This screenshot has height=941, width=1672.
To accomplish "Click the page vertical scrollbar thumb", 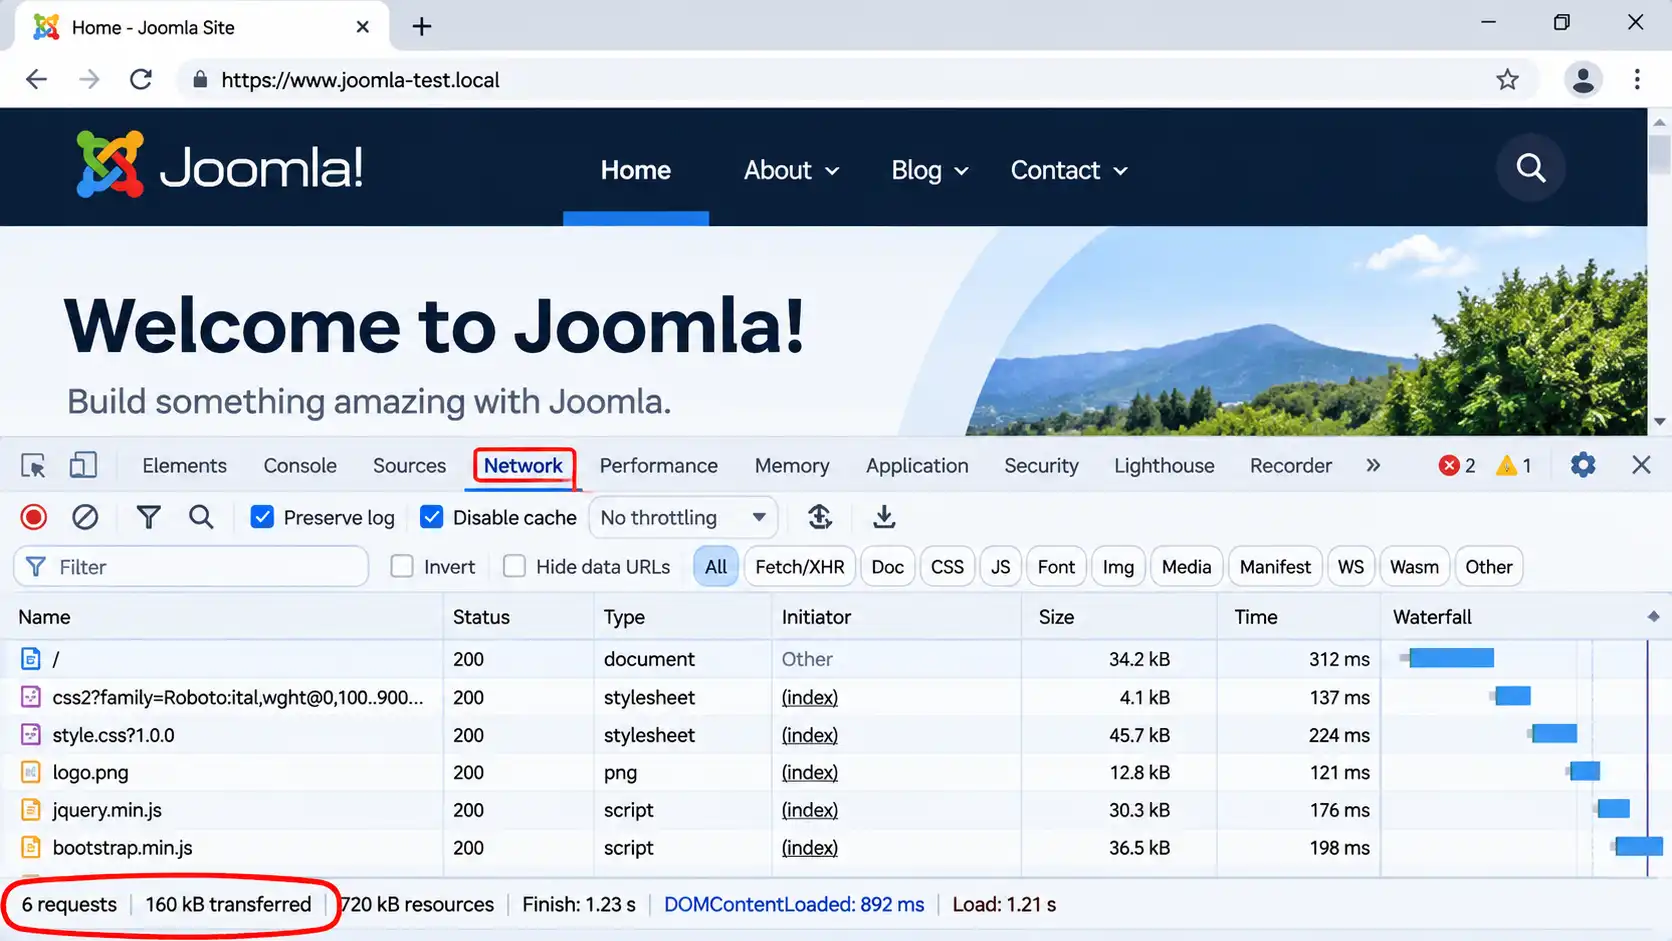I will pyautogui.click(x=1659, y=154).
